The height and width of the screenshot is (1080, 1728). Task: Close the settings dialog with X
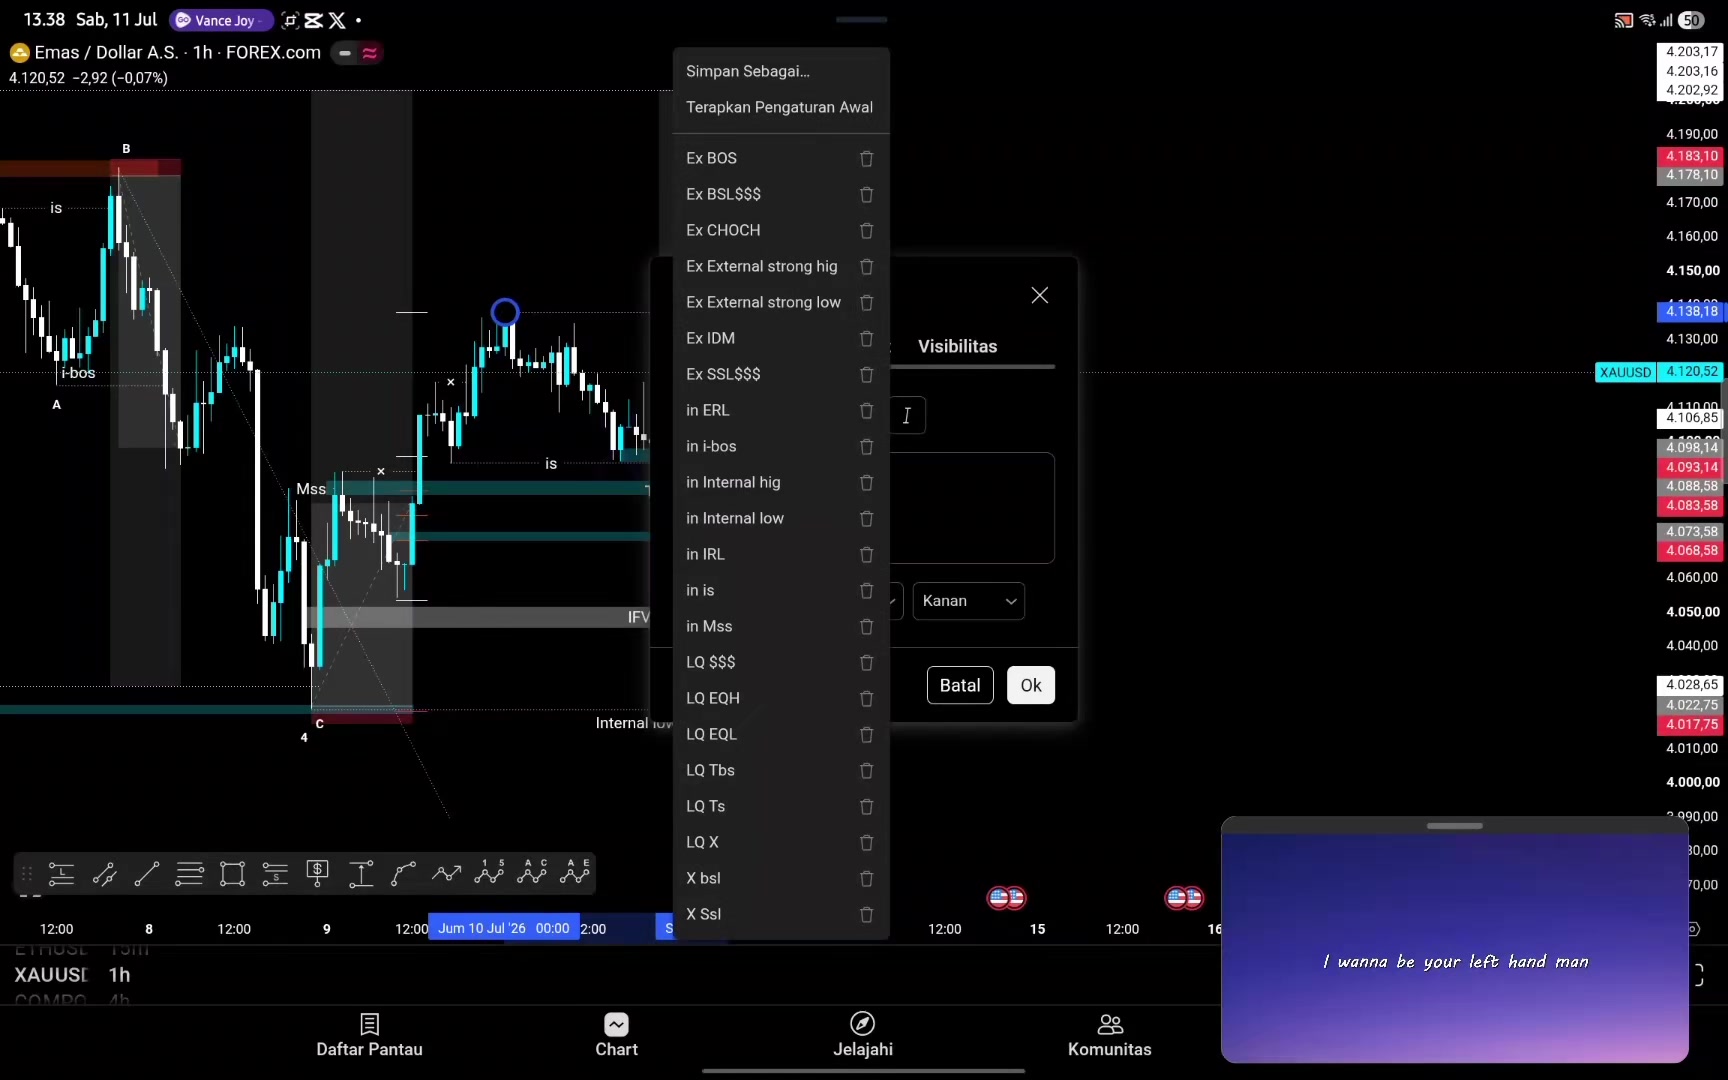1040,295
